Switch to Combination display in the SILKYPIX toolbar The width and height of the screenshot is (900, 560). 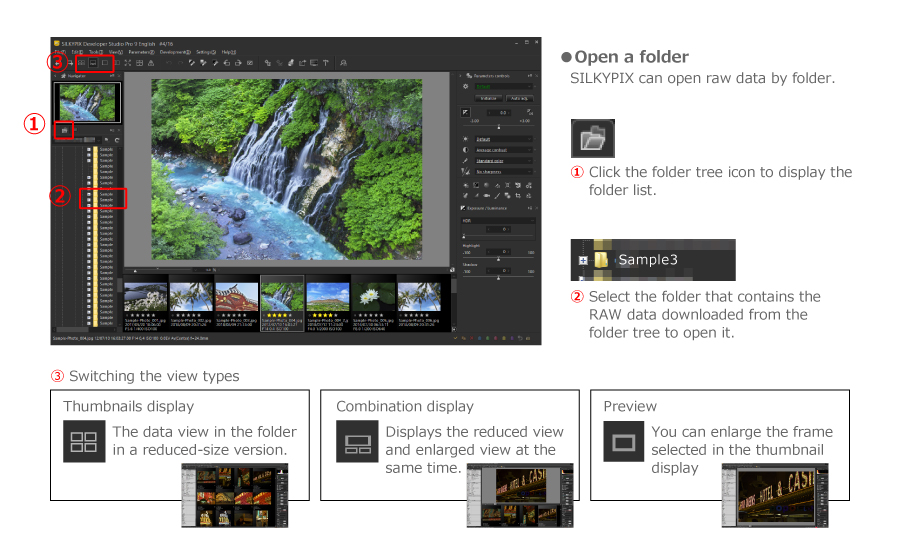[94, 63]
